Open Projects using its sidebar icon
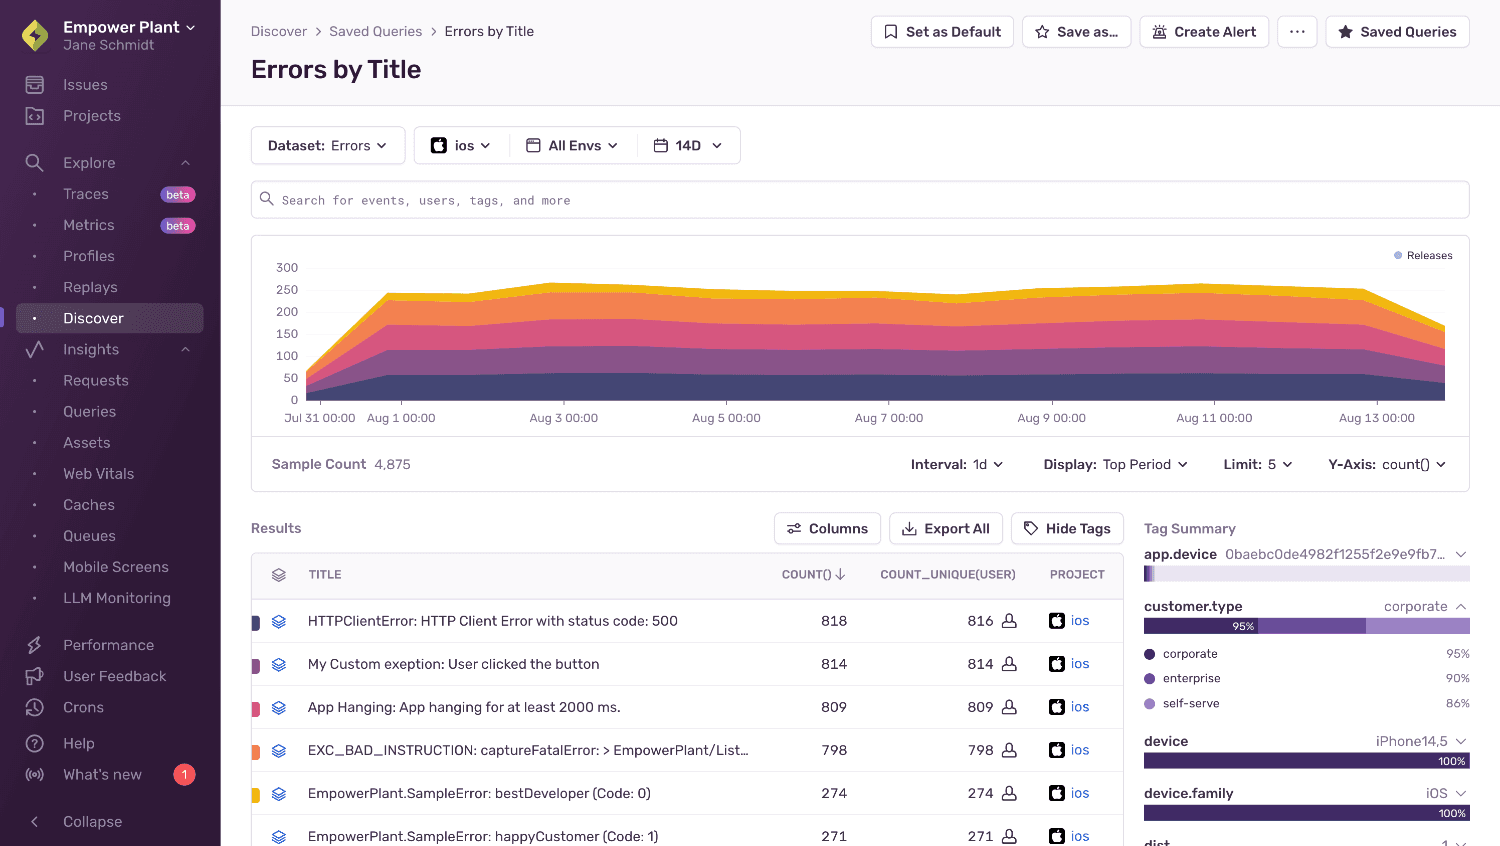This screenshot has height=846, width=1500. tap(33, 115)
